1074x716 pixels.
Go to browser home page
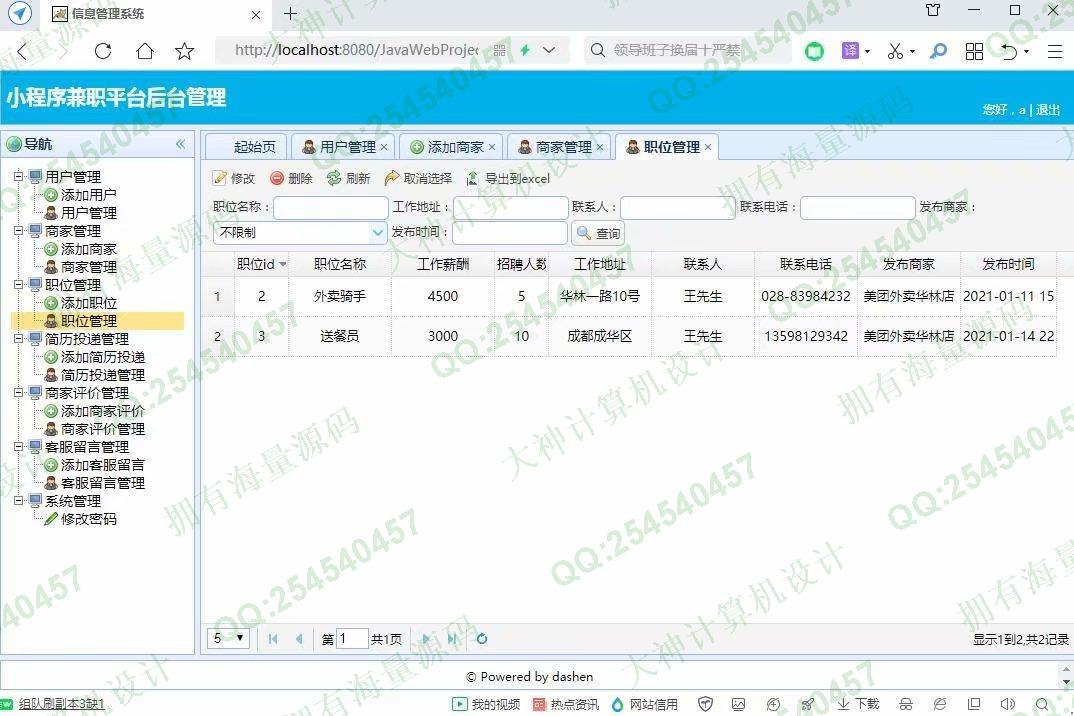(x=145, y=51)
